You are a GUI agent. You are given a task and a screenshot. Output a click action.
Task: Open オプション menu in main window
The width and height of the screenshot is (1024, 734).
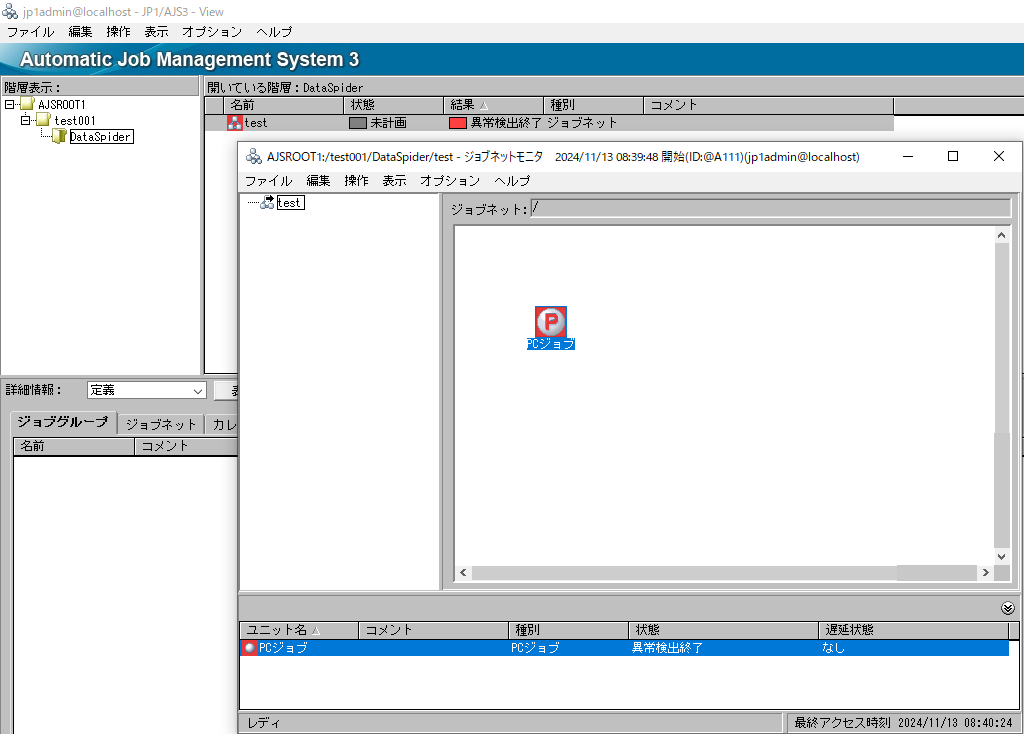[x=212, y=32]
